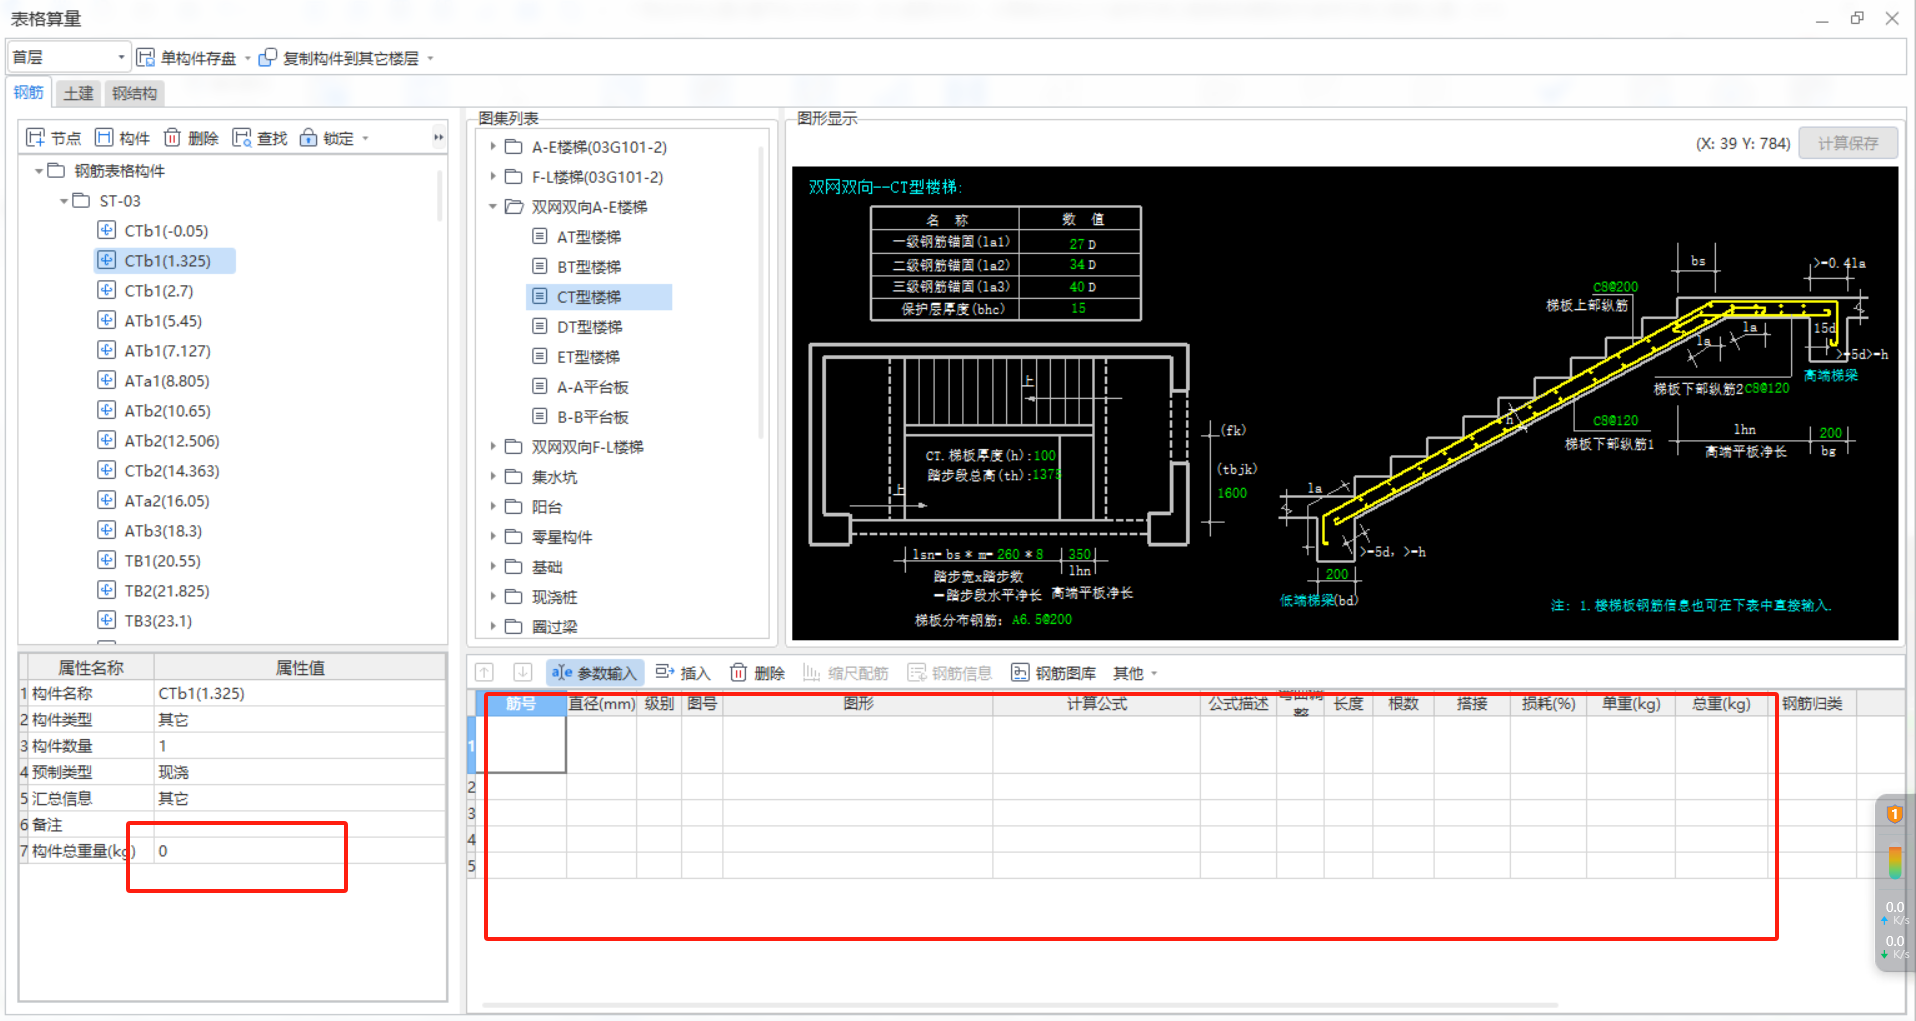The width and height of the screenshot is (1916, 1021).
Task: Expand the 基础 folder
Action: pyautogui.click(x=493, y=567)
